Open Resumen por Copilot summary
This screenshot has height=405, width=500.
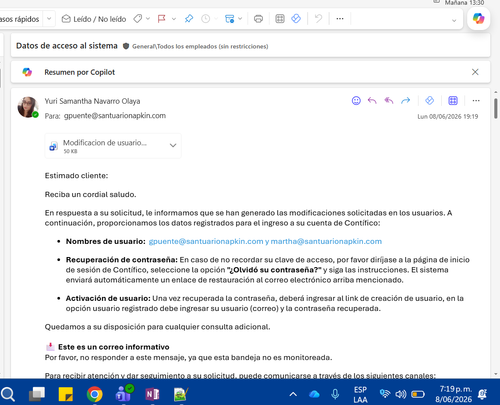click(79, 72)
